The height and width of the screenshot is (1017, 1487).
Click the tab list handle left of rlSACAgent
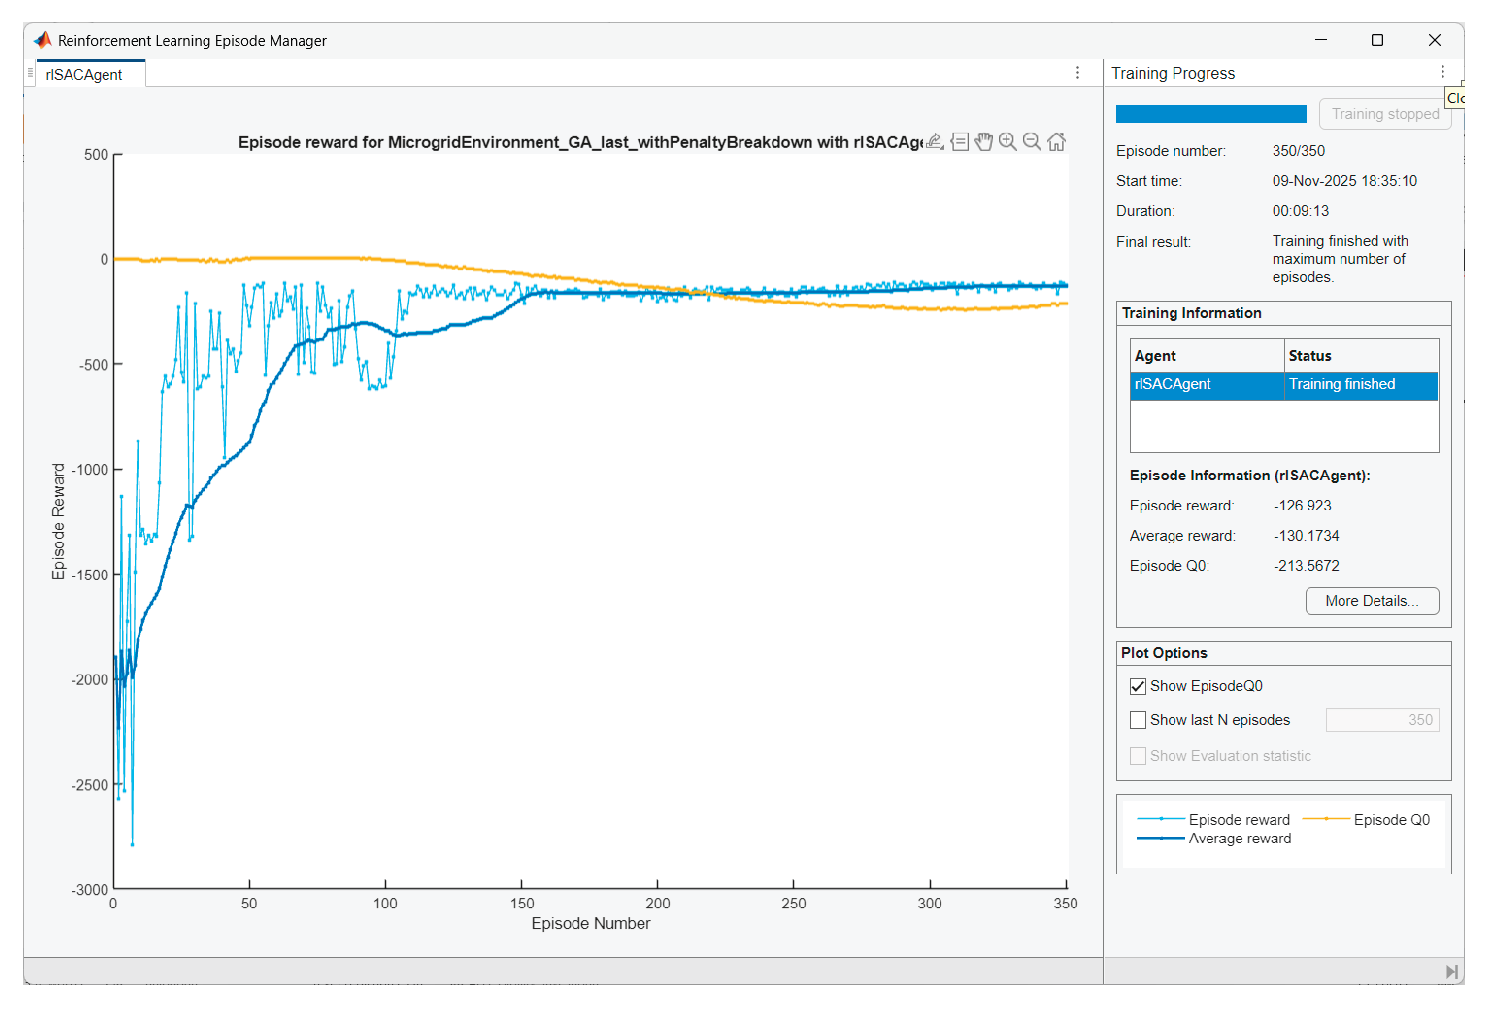click(30, 73)
